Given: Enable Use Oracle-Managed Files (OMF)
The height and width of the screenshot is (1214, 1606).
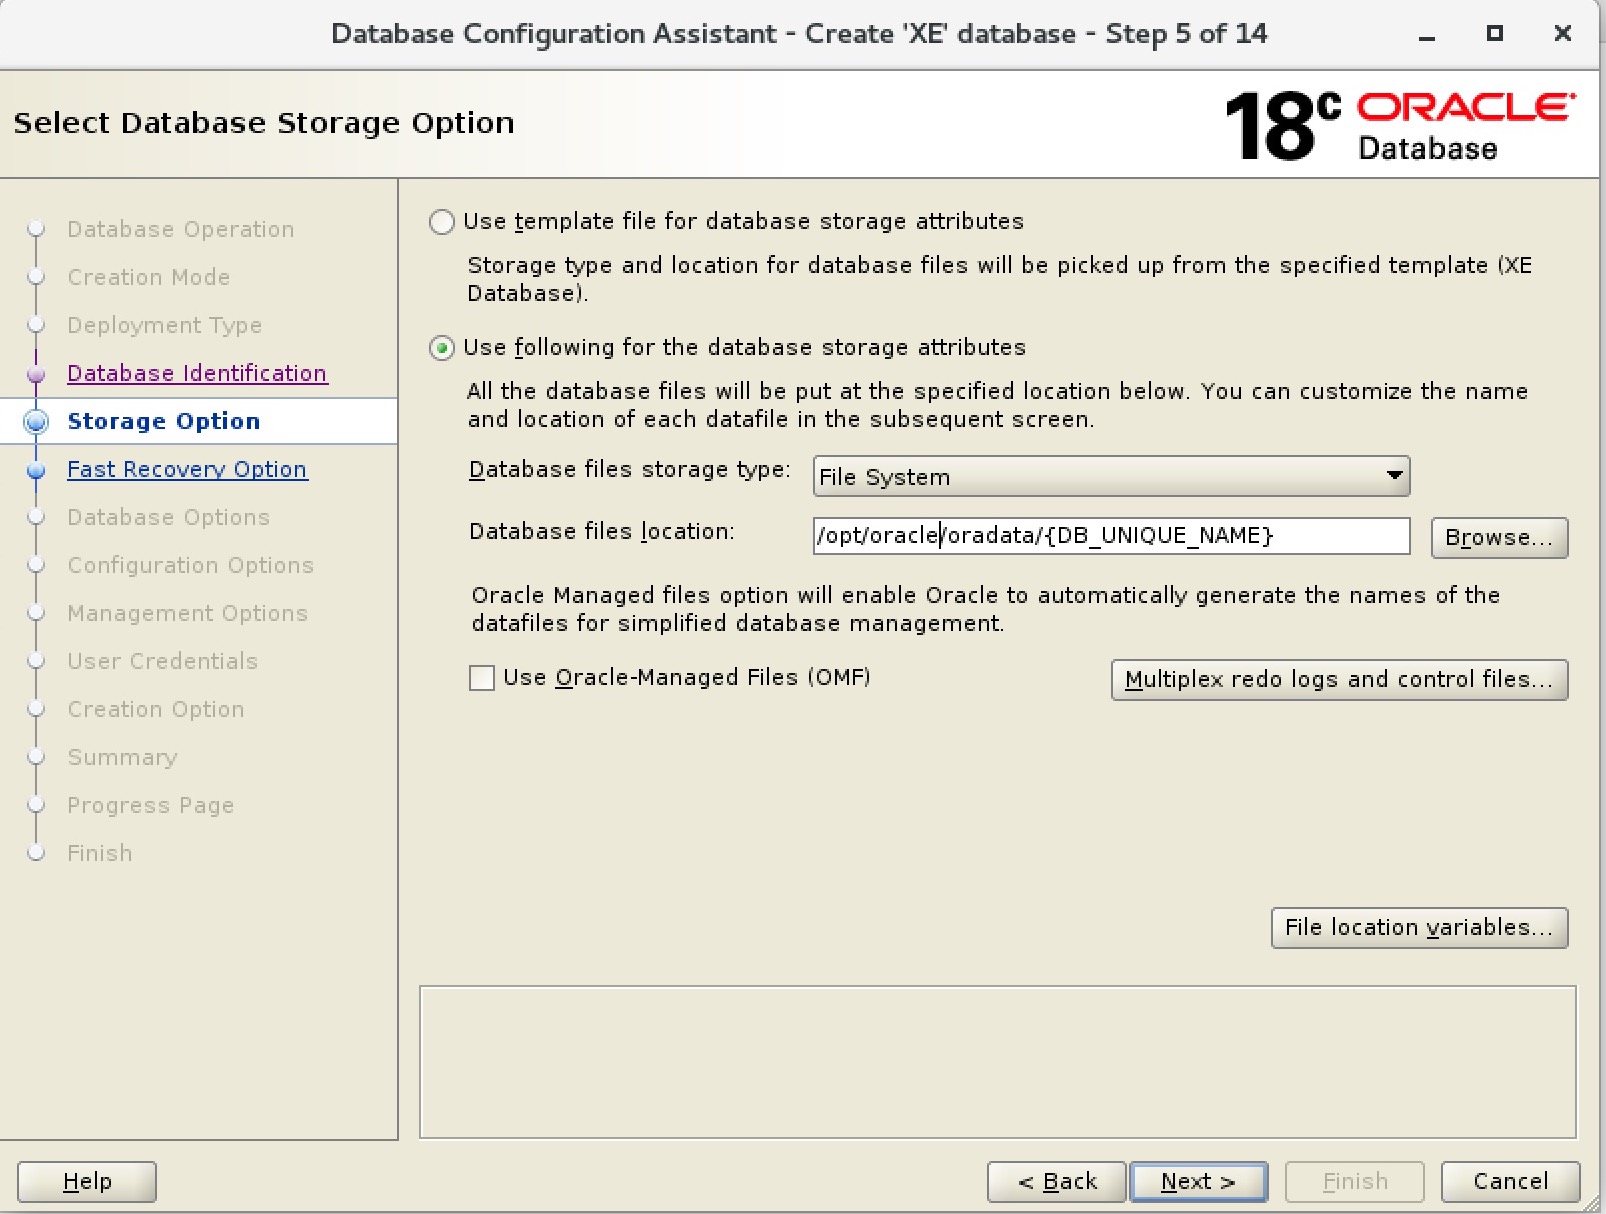Looking at the screenshot, I should pyautogui.click(x=482, y=678).
